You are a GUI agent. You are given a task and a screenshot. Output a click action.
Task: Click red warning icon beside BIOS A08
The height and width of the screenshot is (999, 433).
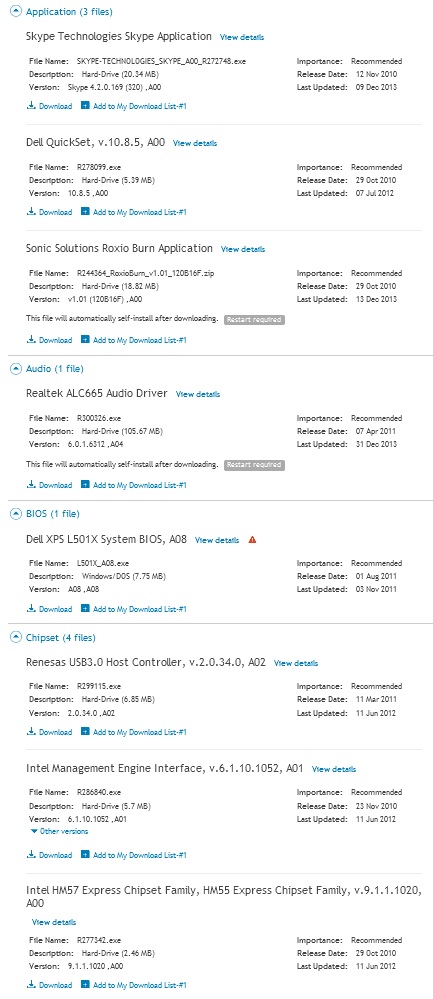coord(252,540)
